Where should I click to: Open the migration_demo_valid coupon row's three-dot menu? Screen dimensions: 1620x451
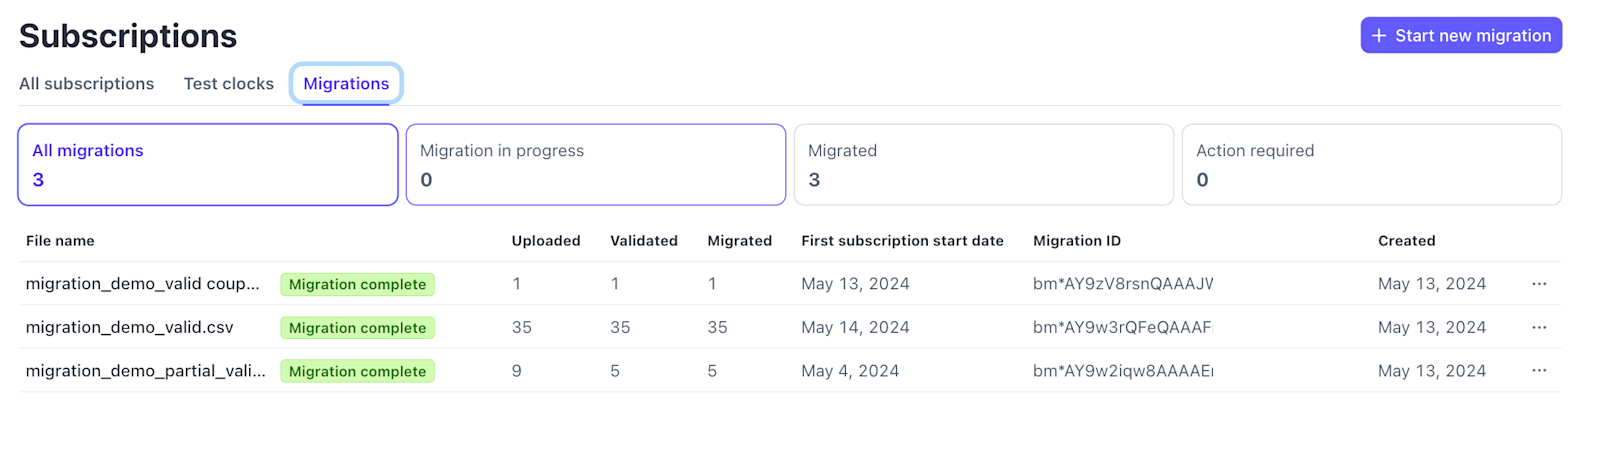pyautogui.click(x=1539, y=284)
